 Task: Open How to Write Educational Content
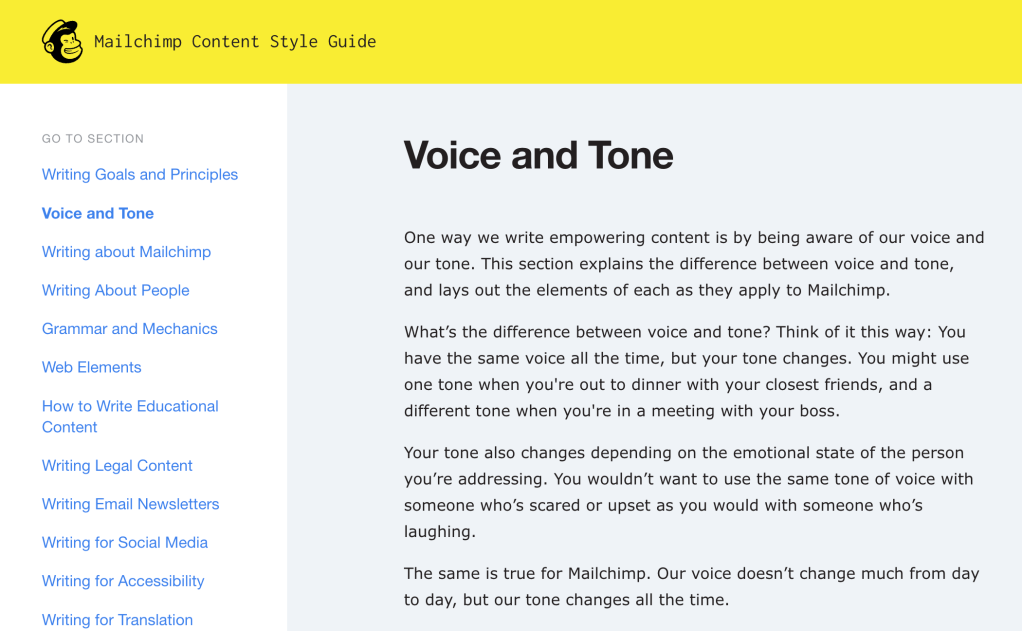coord(130,416)
